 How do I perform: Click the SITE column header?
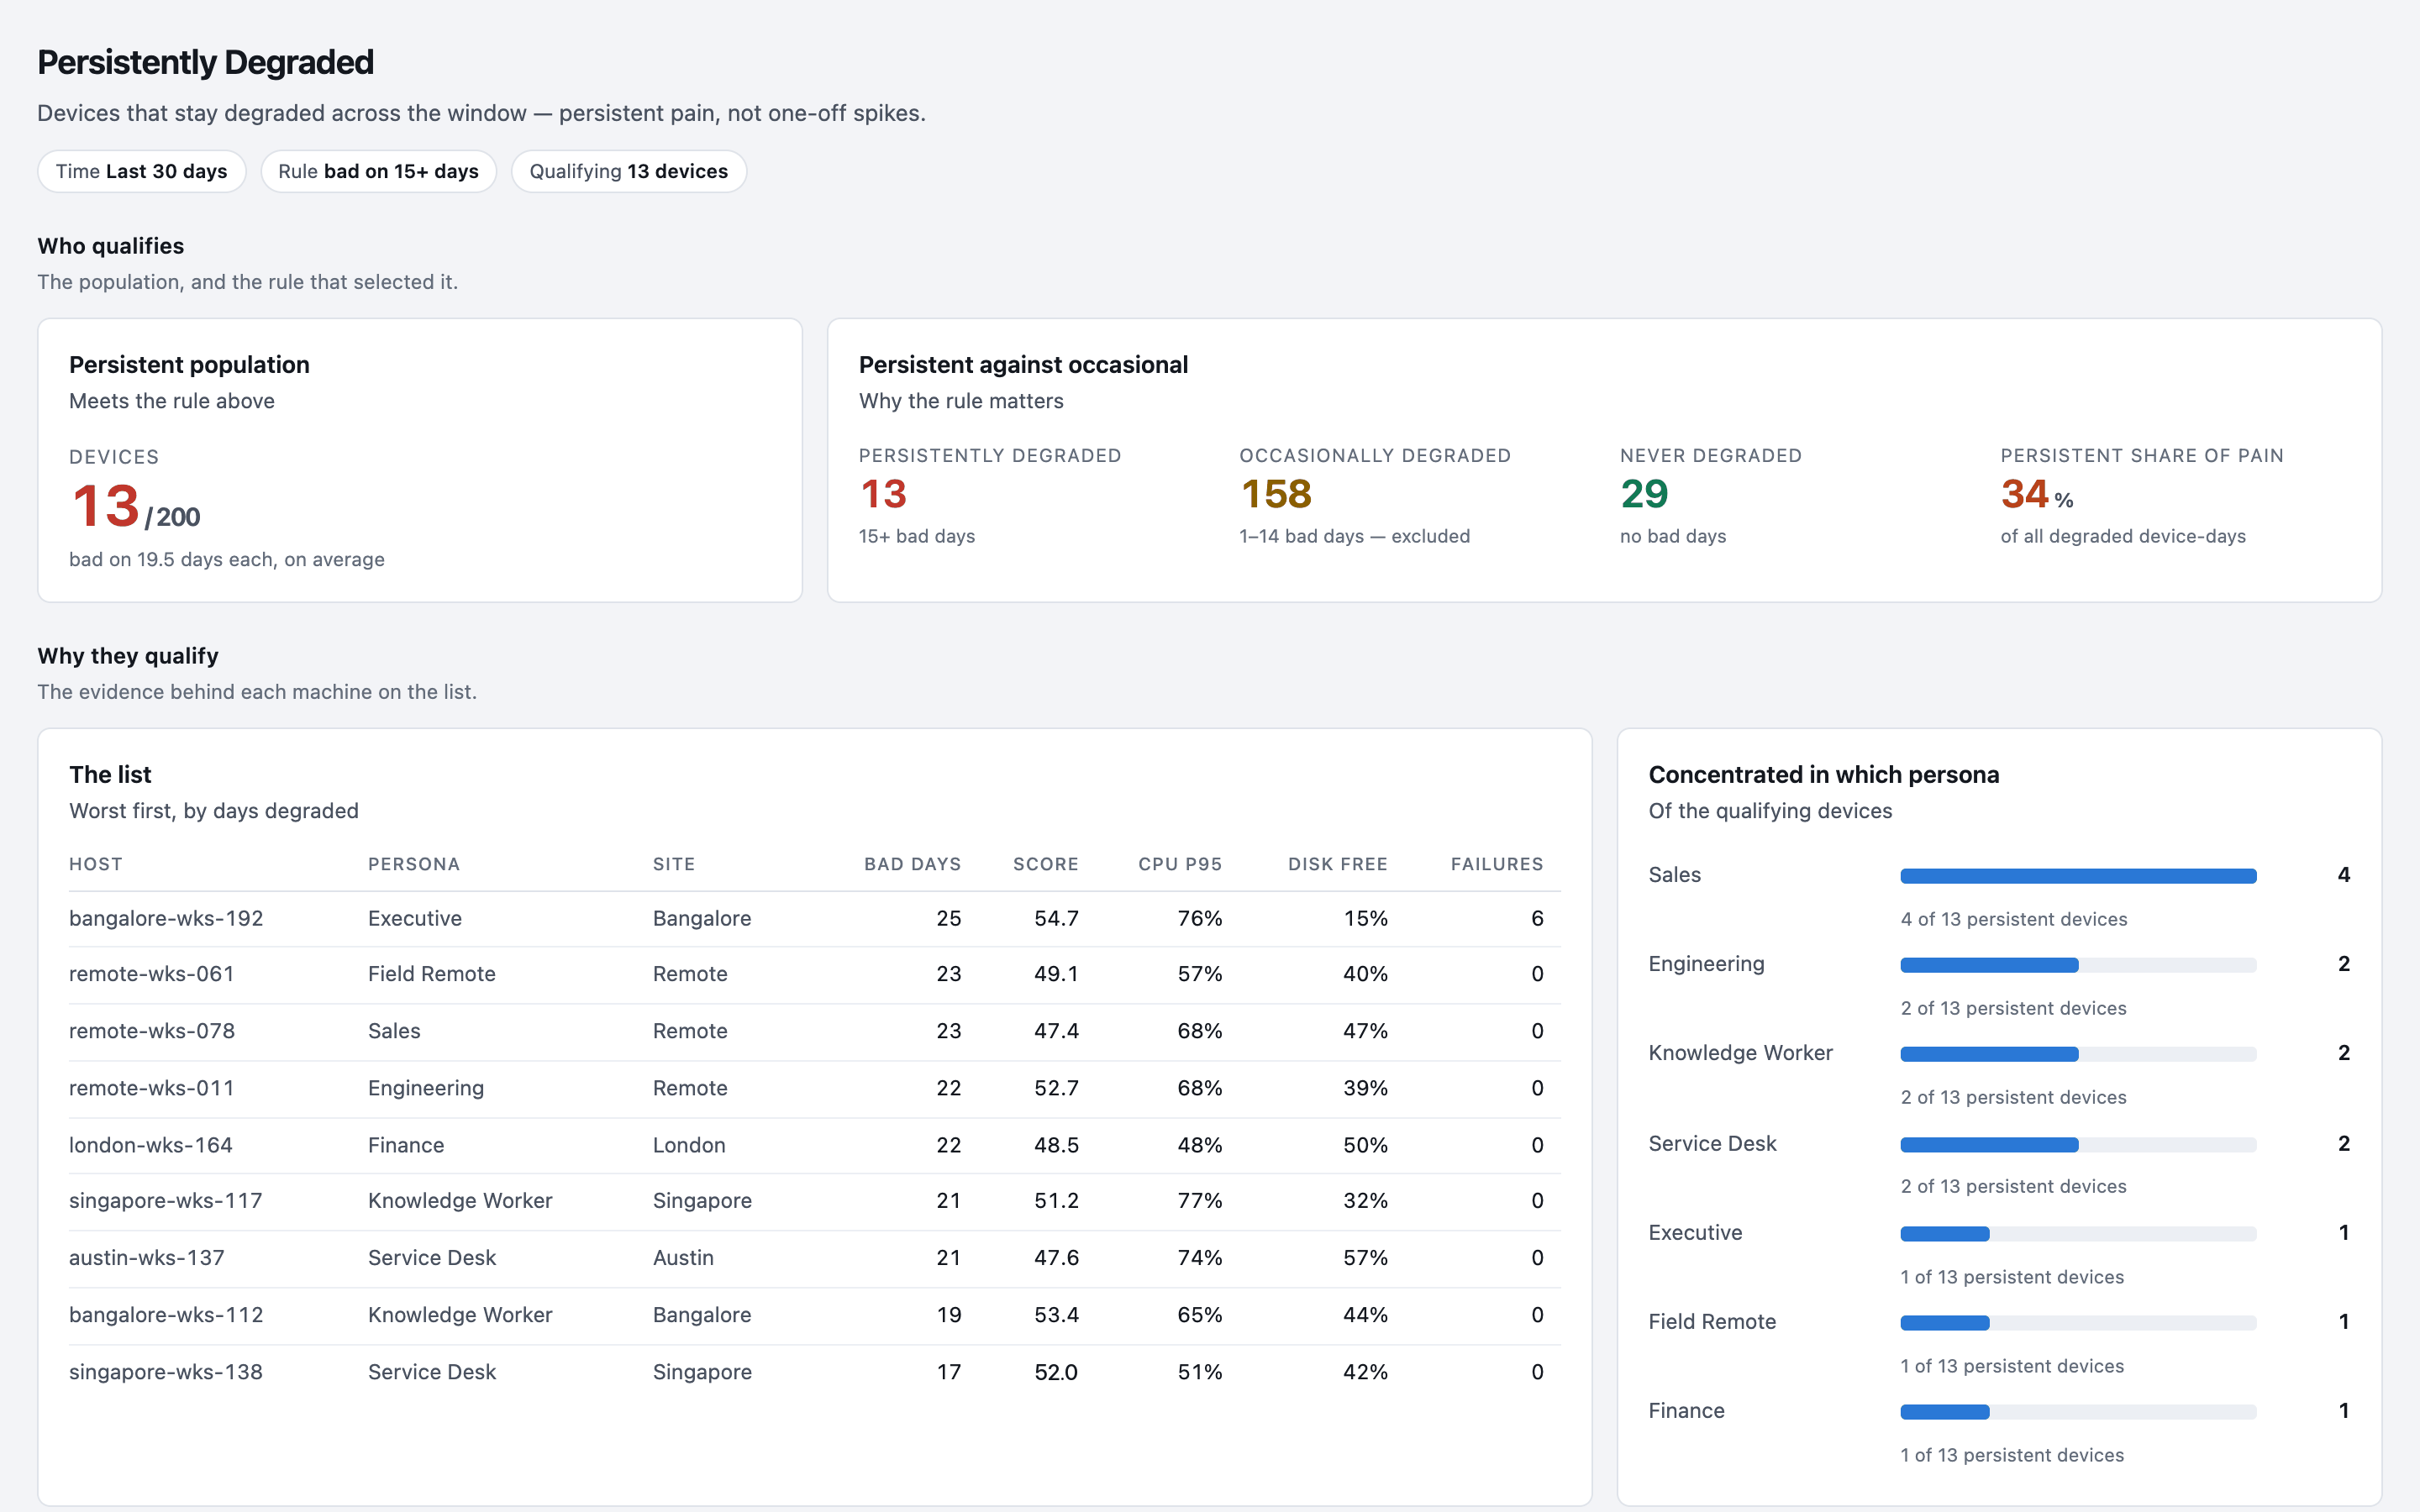coord(674,864)
